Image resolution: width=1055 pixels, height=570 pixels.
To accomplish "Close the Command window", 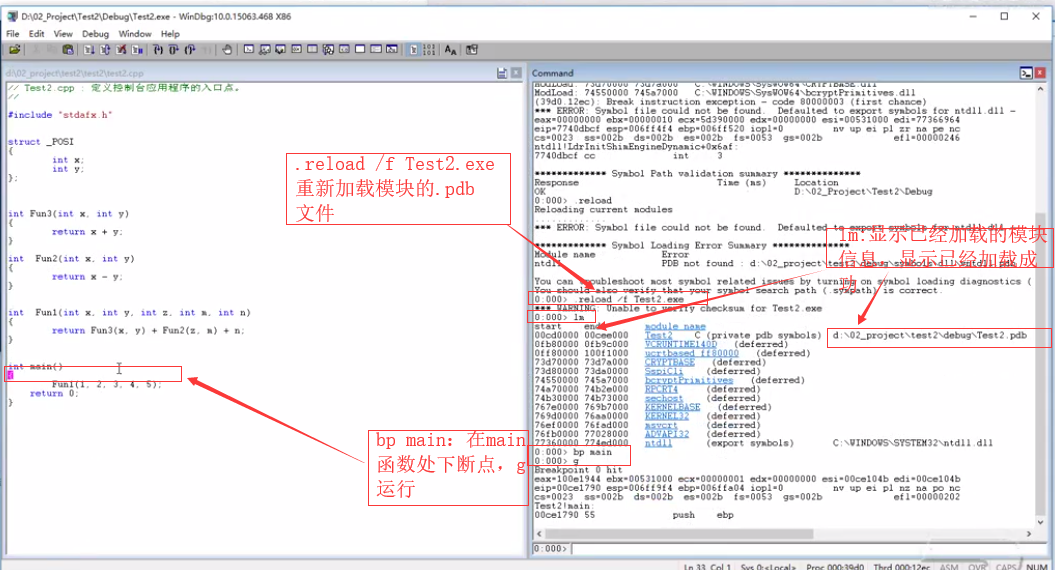I will click(x=1040, y=73).
